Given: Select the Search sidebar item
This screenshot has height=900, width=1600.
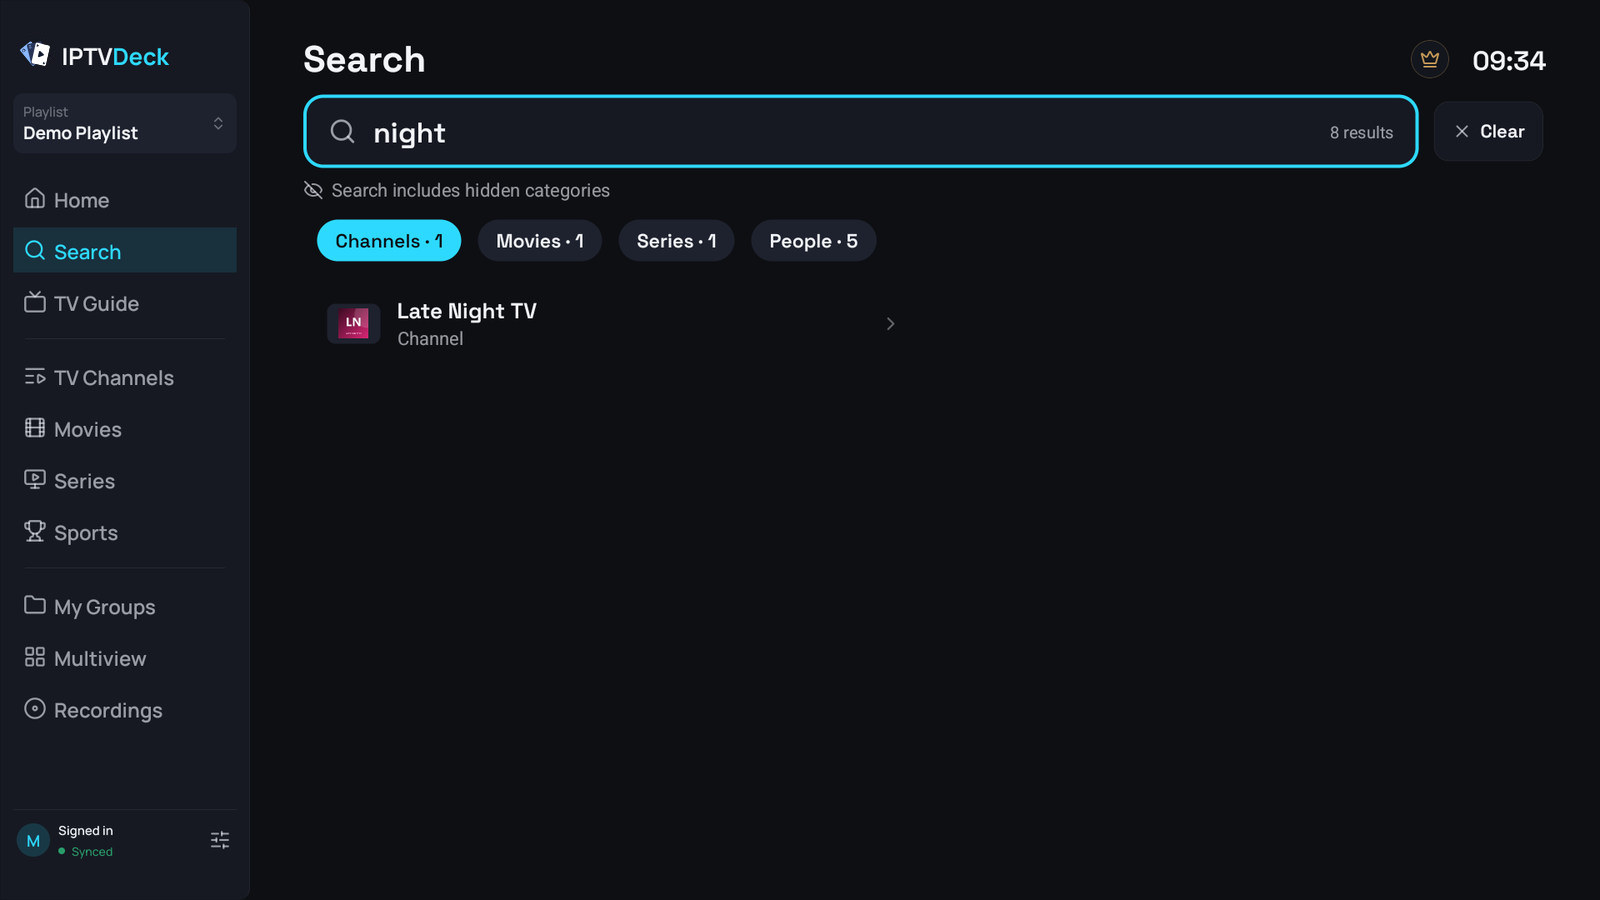Looking at the screenshot, I should click(125, 251).
